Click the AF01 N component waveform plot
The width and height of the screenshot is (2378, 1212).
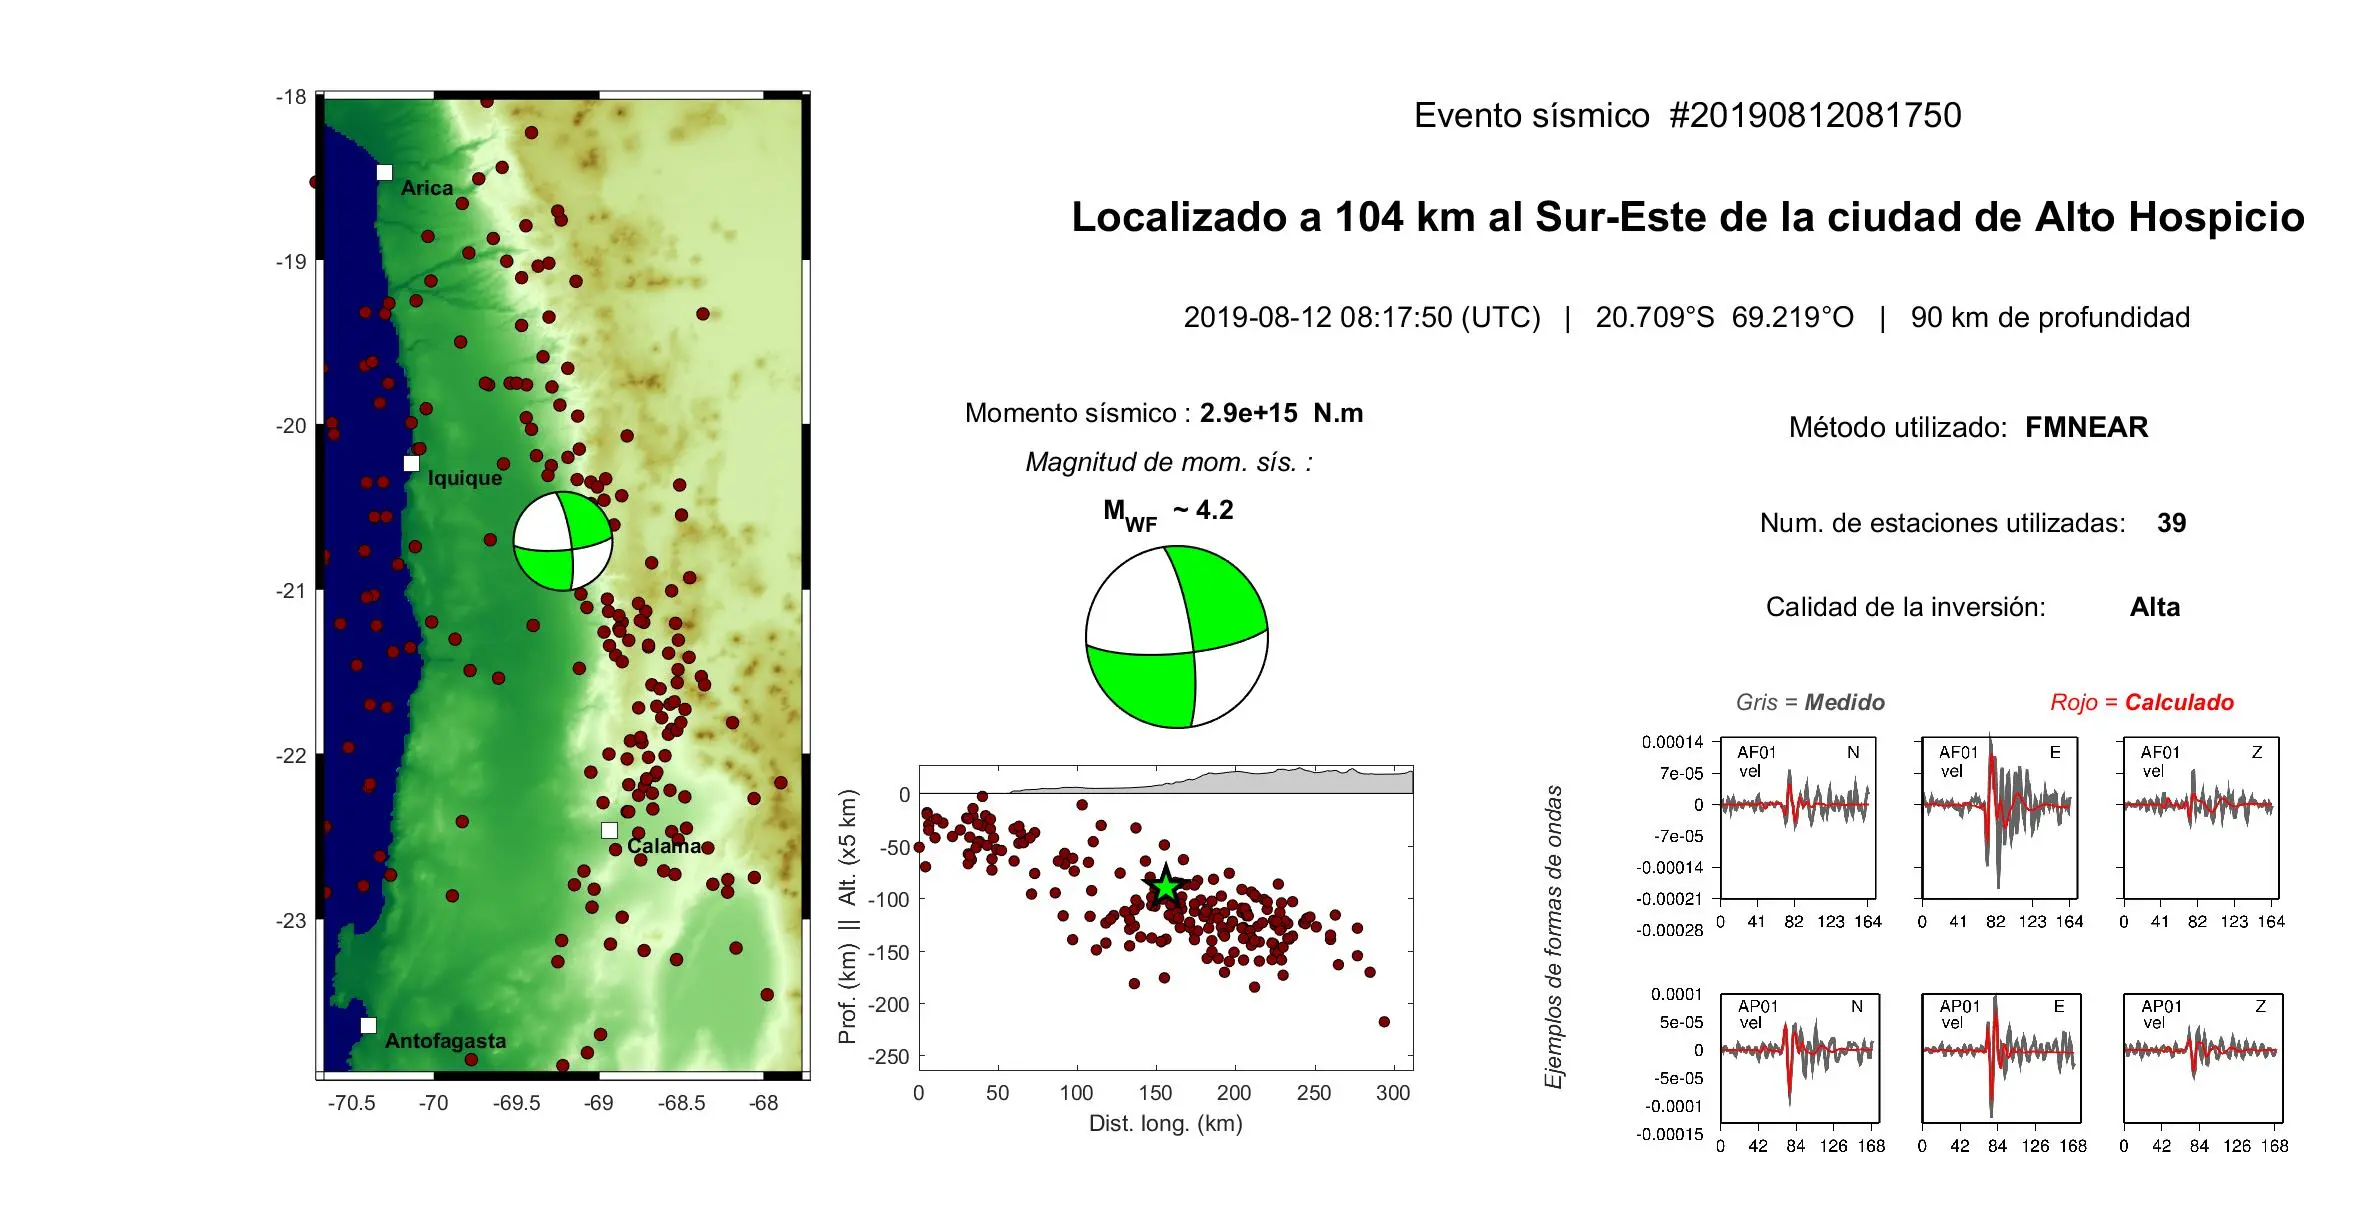click(1797, 817)
